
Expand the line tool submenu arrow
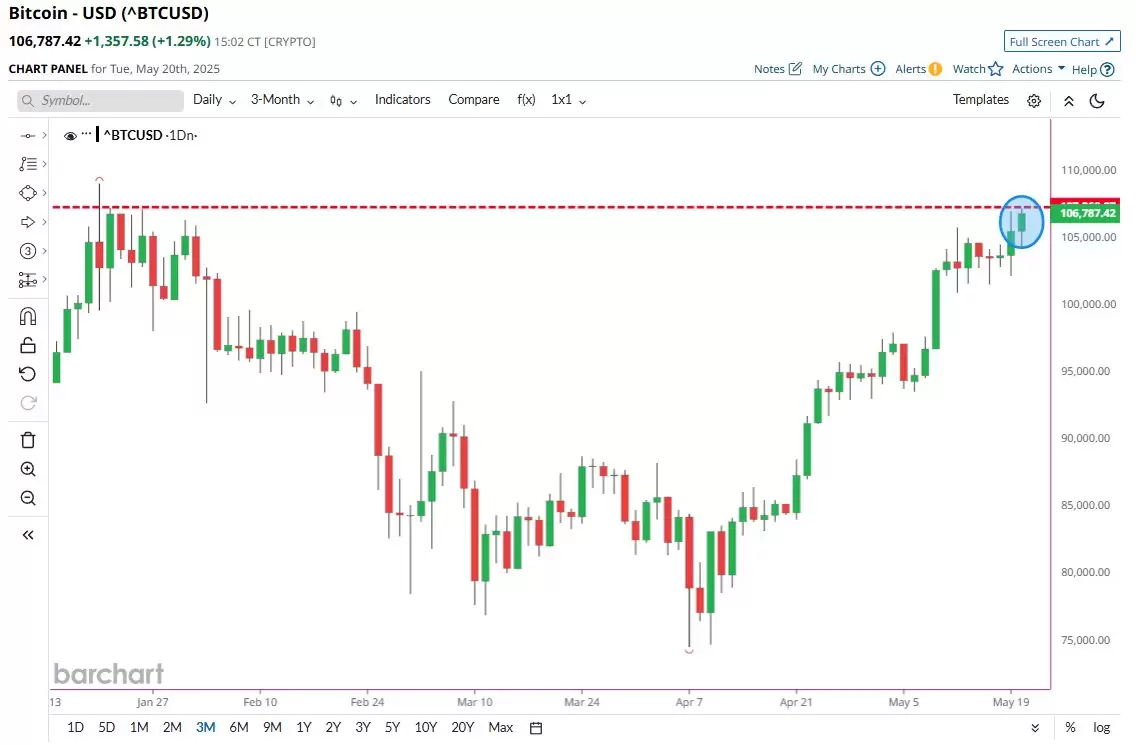[44, 136]
